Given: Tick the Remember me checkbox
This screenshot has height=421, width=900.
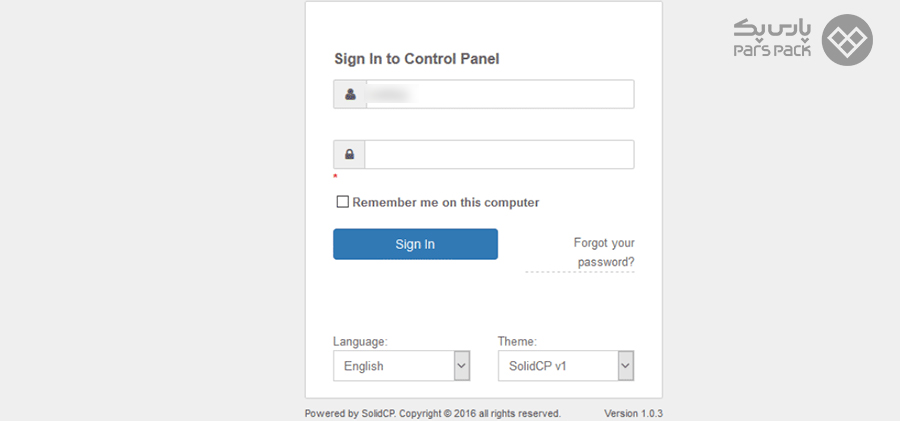Looking at the screenshot, I should click(x=343, y=202).
